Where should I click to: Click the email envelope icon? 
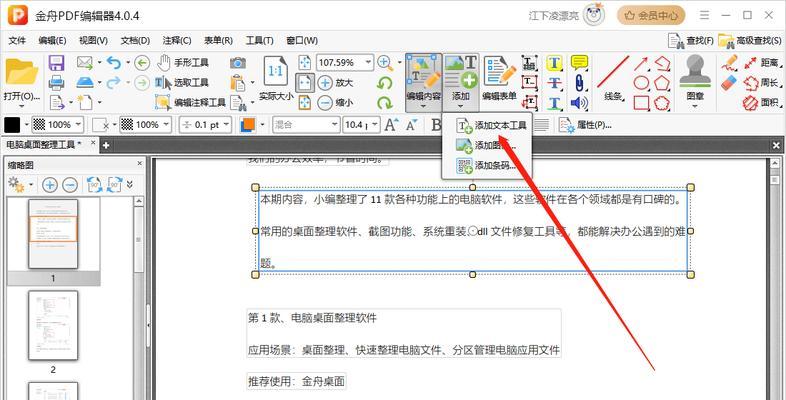tap(85, 63)
